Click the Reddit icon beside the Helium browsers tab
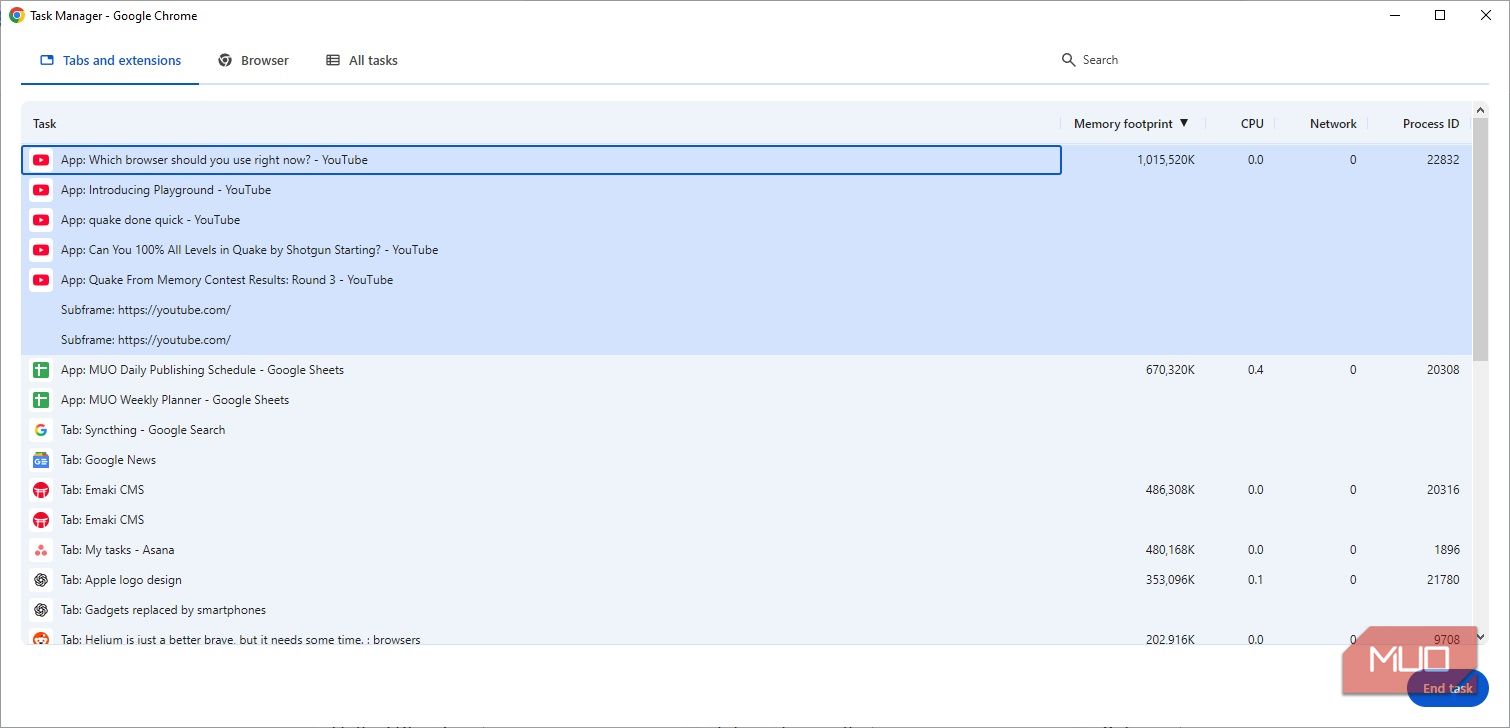Viewport: 1510px width, 728px height. 41,639
